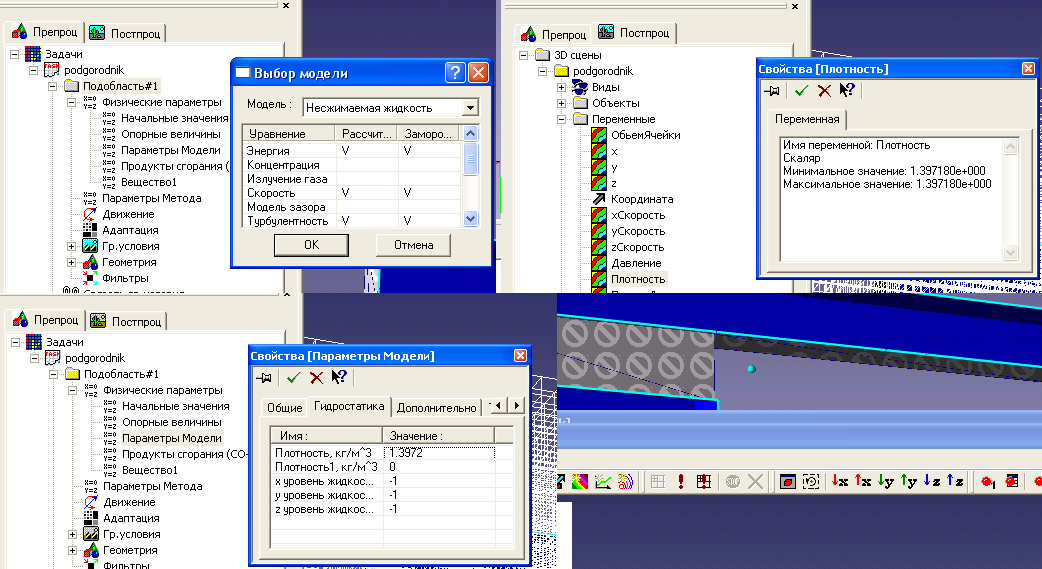Expand the Виды node in 3D scene tree
This screenshot has height=569, width=1042.
[560, 87]
